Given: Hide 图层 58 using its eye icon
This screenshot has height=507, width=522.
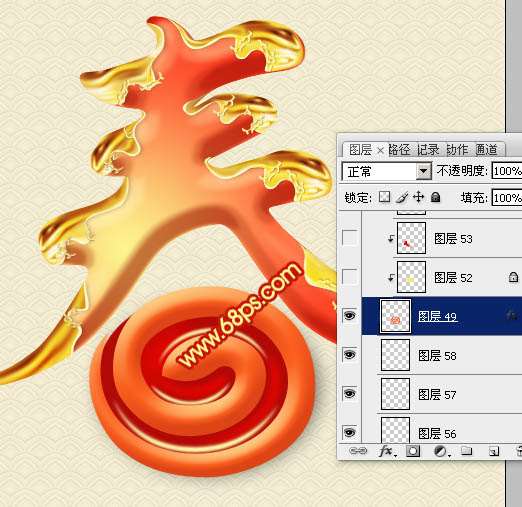Looking at the screenshot, I should [349, 354].
